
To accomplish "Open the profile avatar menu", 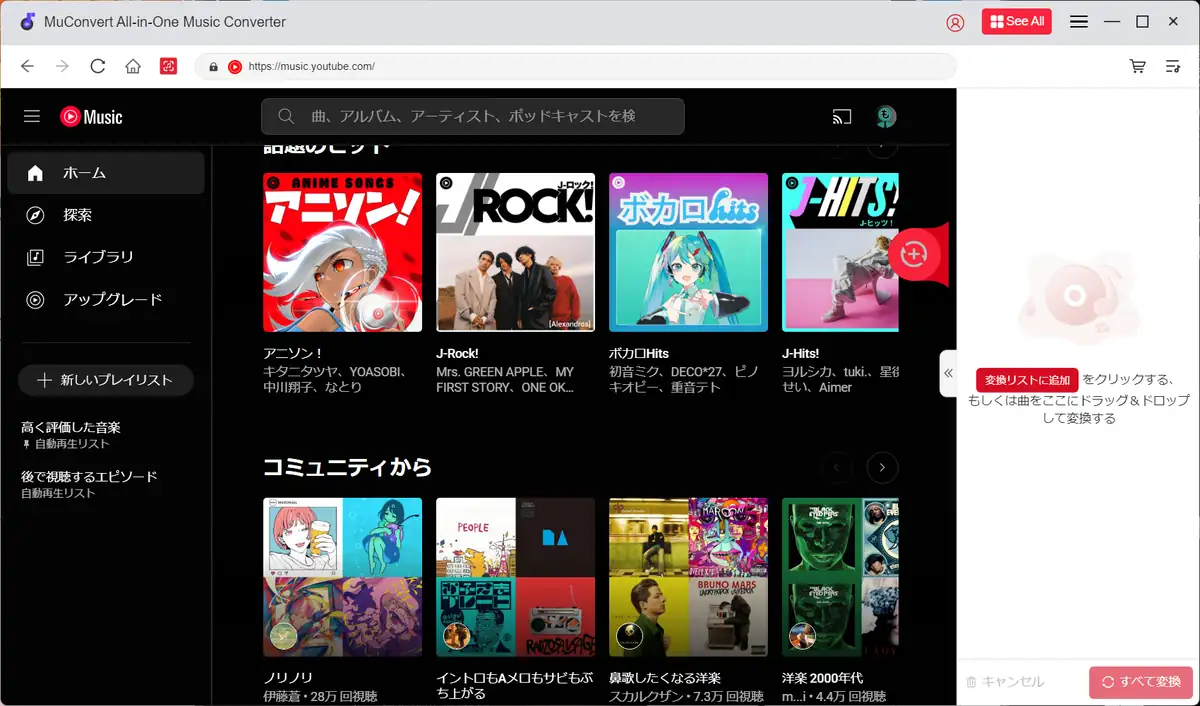I will [x=886, y=117].
